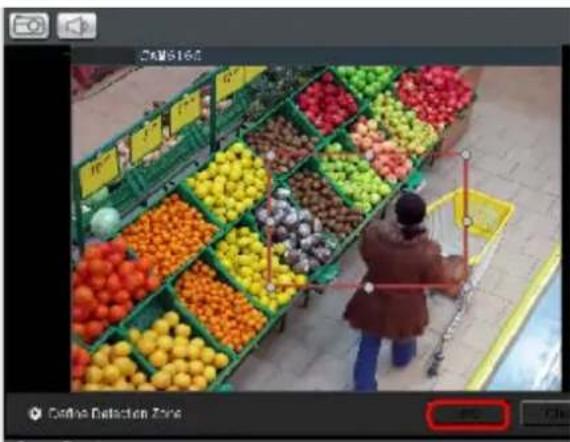Click the fully visible button in the bottom bar
Image resolution: width=570 pixels, height=442 pixels.
tap(469, 415)
